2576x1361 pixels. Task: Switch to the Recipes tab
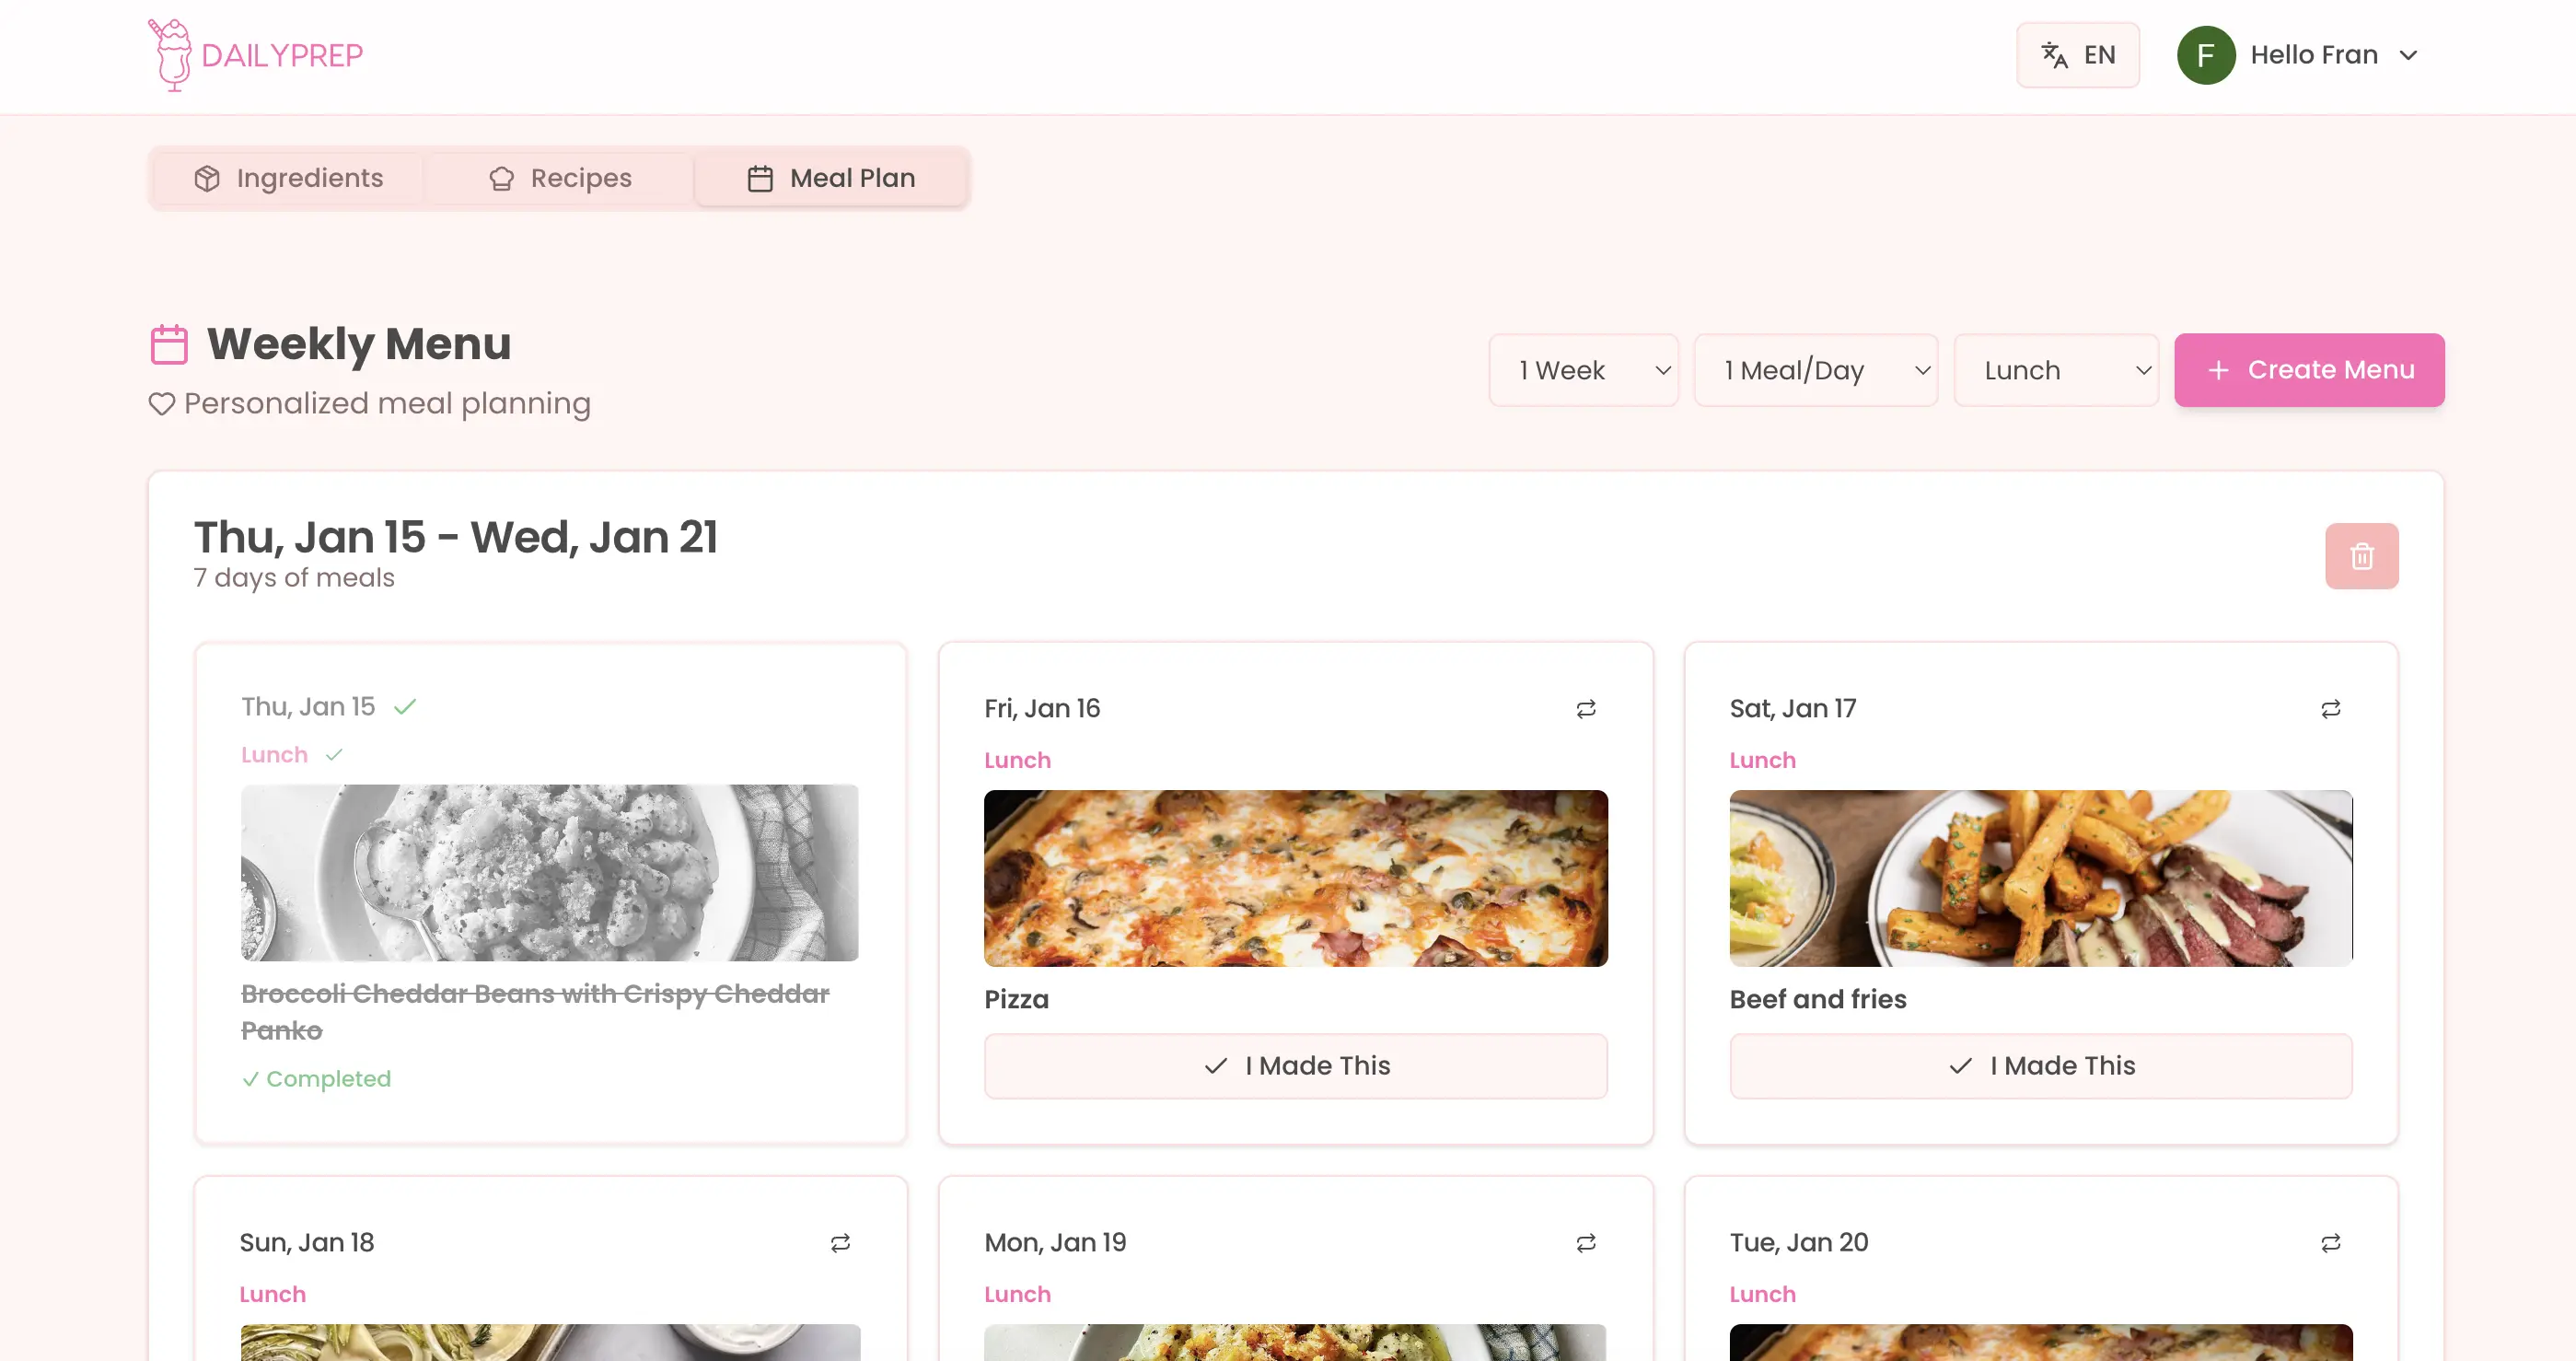pyautogui.click(x=560, y=177)
